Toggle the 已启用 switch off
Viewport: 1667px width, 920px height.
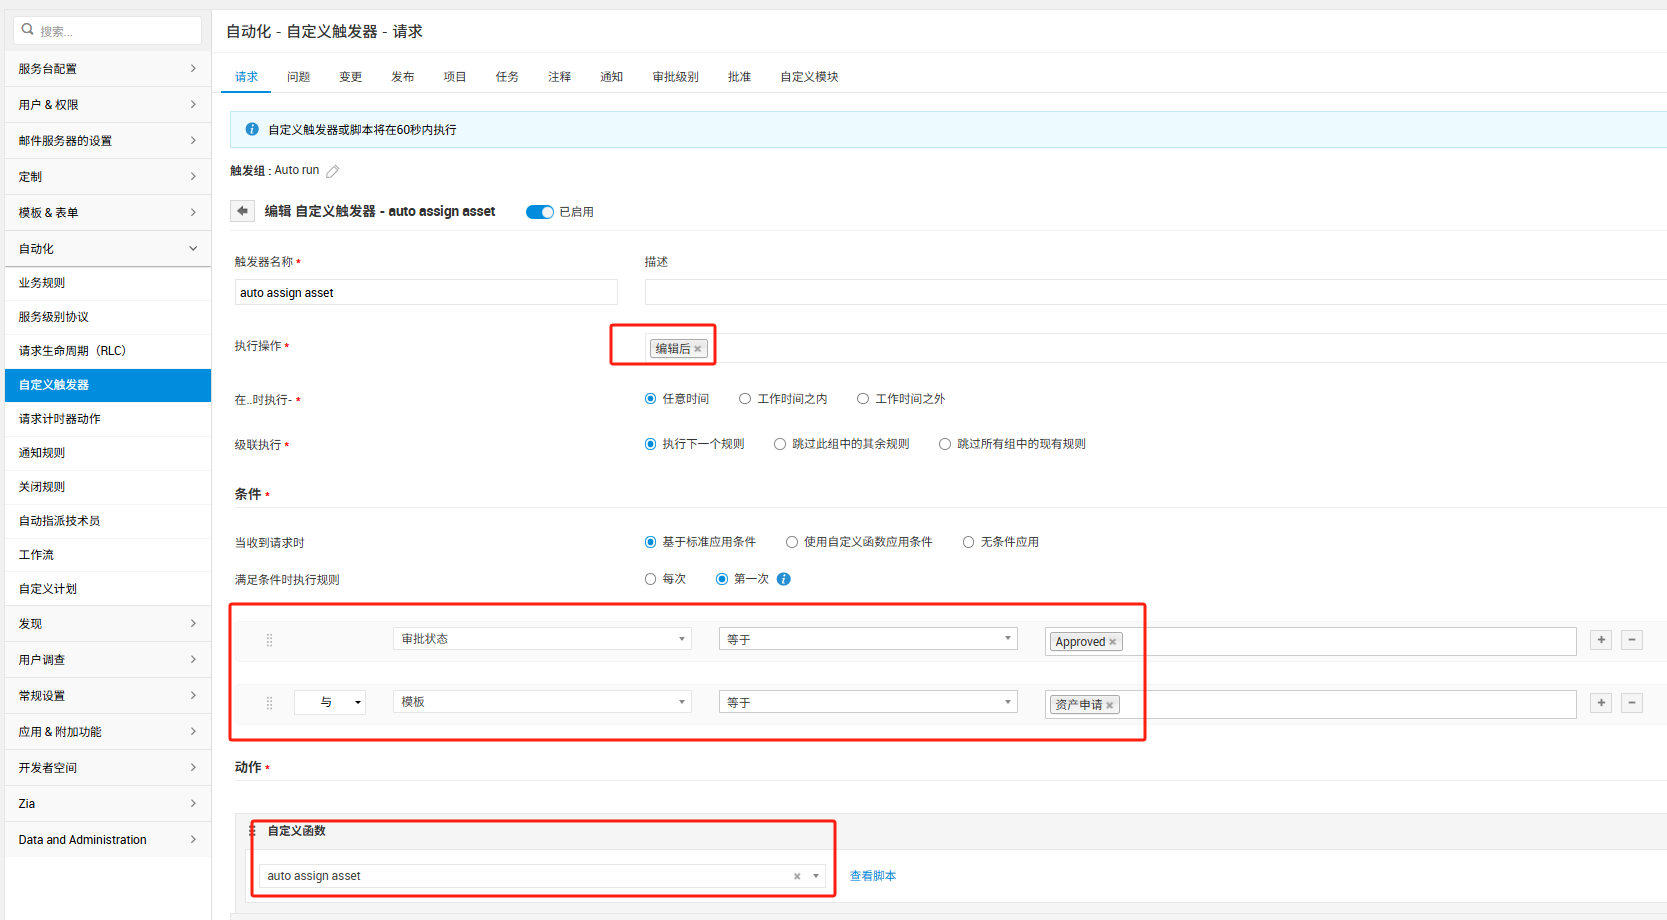tap(540, 212)
